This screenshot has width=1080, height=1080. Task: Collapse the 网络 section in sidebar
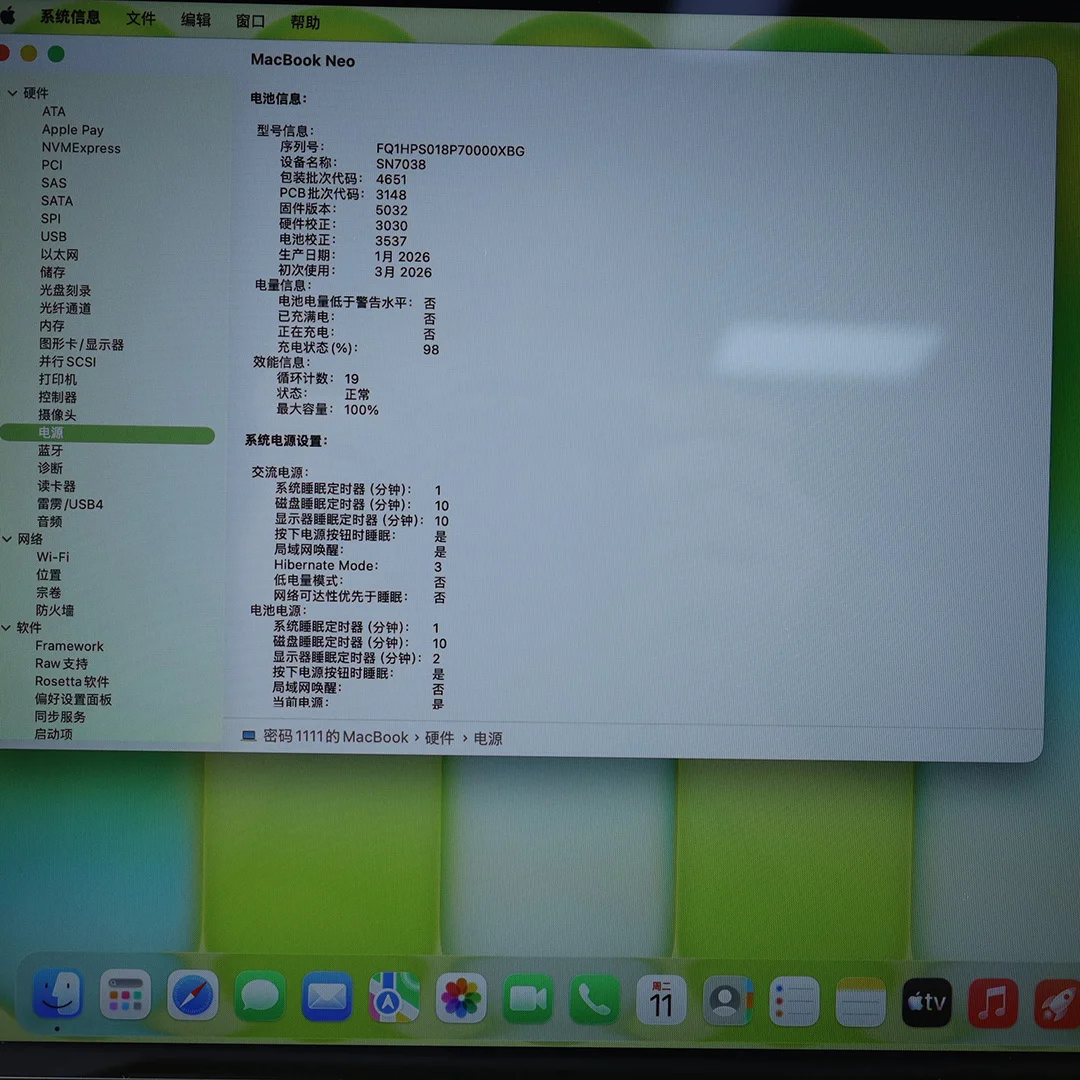pos(6,539)
